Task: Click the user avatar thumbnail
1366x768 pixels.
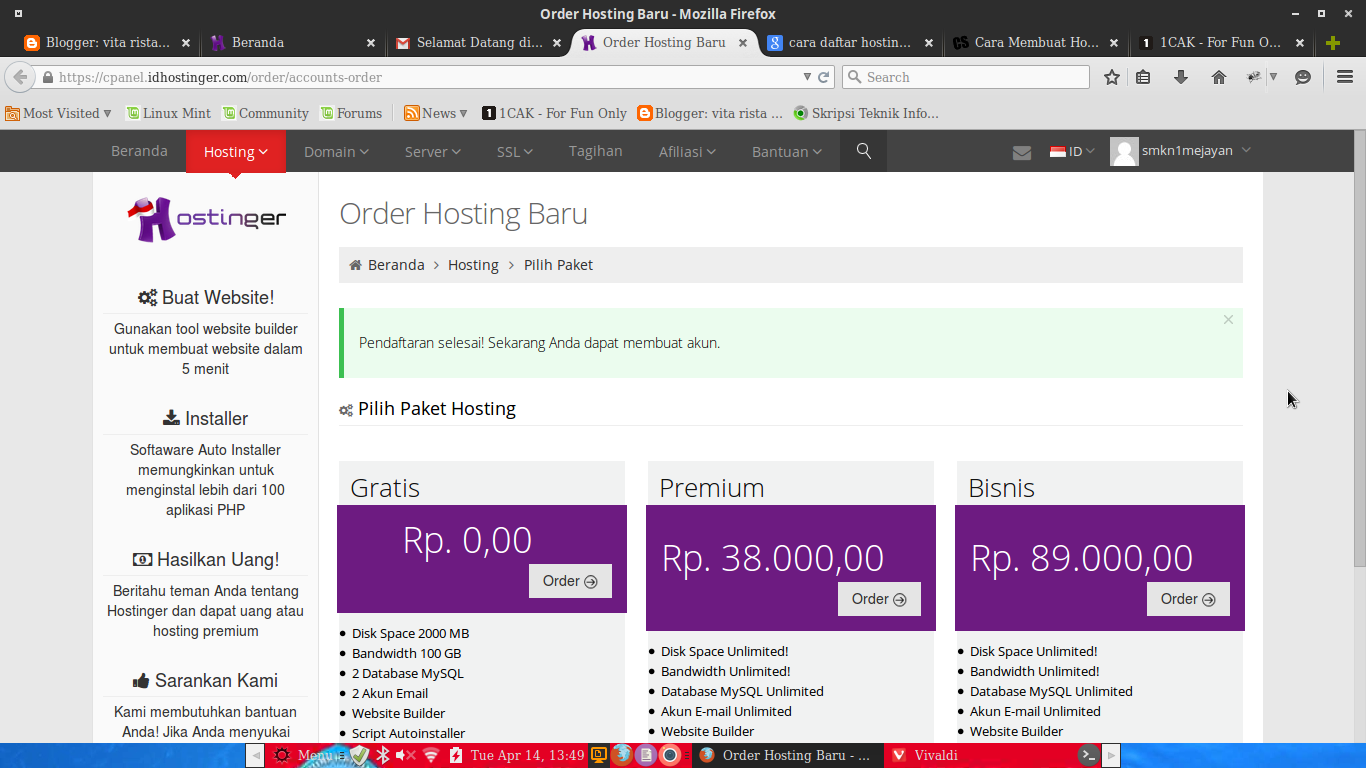Action: coord(1124,152)
